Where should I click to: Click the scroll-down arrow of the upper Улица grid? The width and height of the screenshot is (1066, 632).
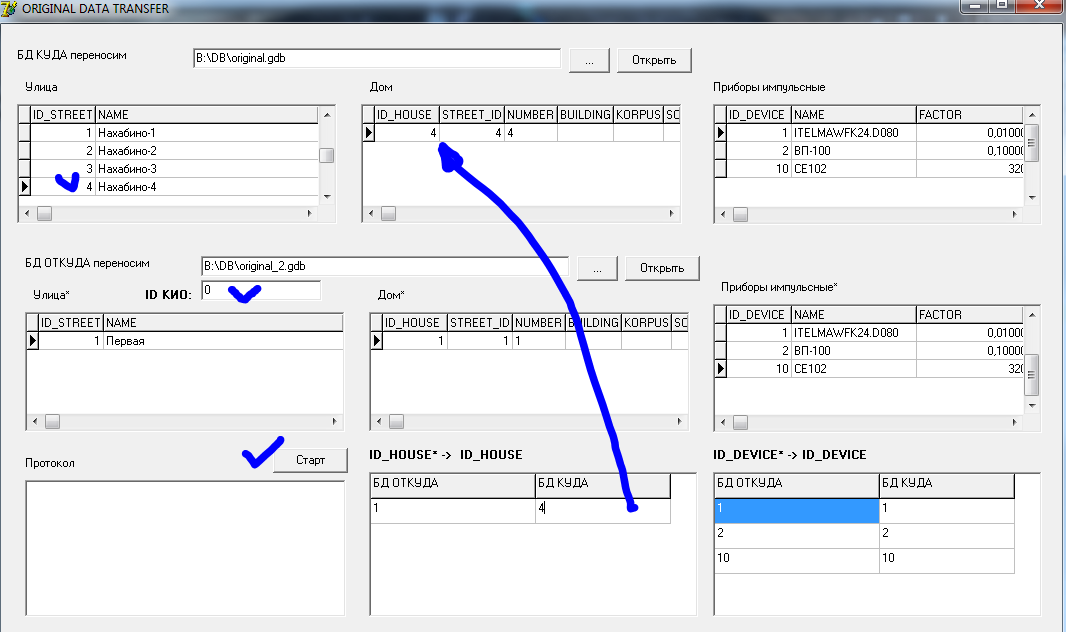[326, 197]
